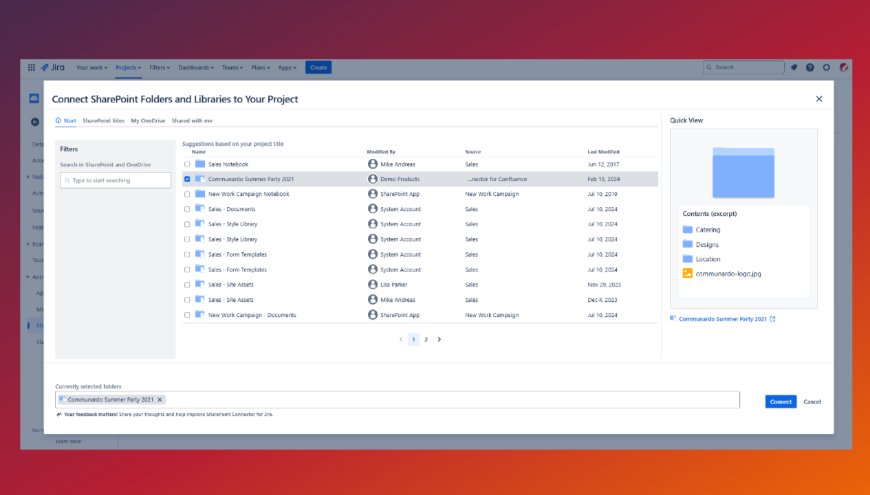Image resolution: width=870 pixels, height=495 pixels.
Task: Tick the New Work Campaign Notebook checkbox
Action: pyautogui.click(x=187, y=194)
